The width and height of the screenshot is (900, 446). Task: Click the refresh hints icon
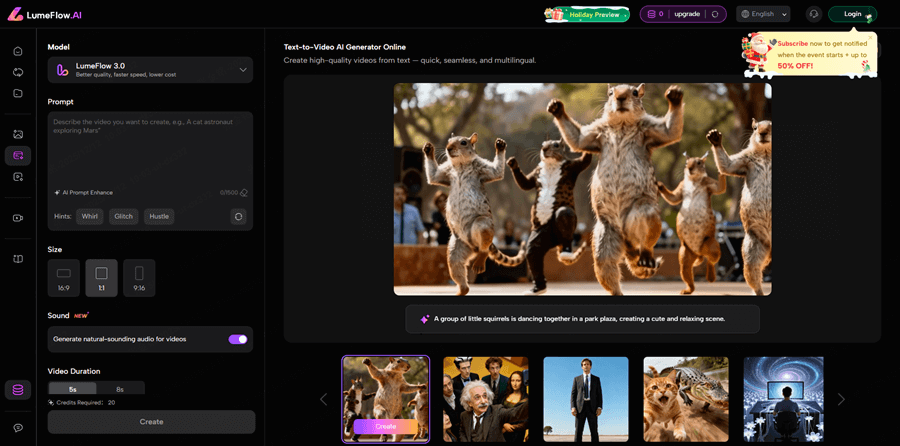(238, 216)
